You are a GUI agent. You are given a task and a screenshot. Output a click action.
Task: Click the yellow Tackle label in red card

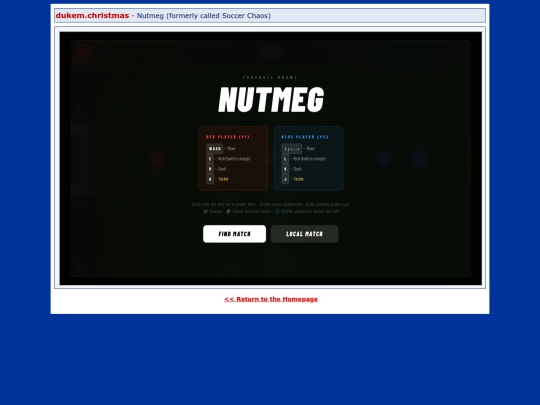click(x=224, y=179)
